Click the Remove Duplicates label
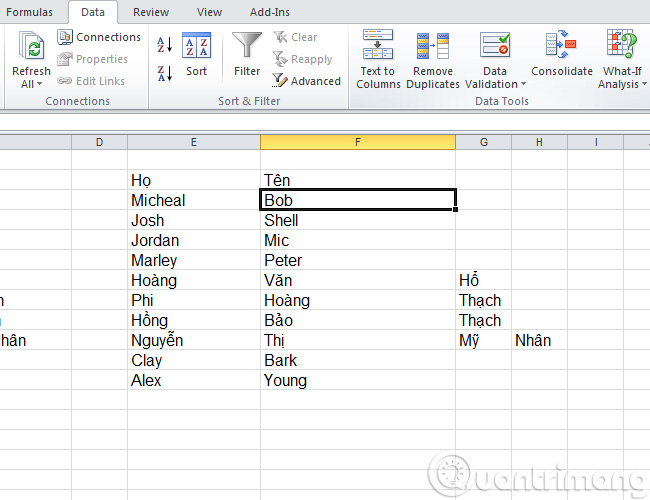This screenshot has width=650, height=500. tap(433, 78)
